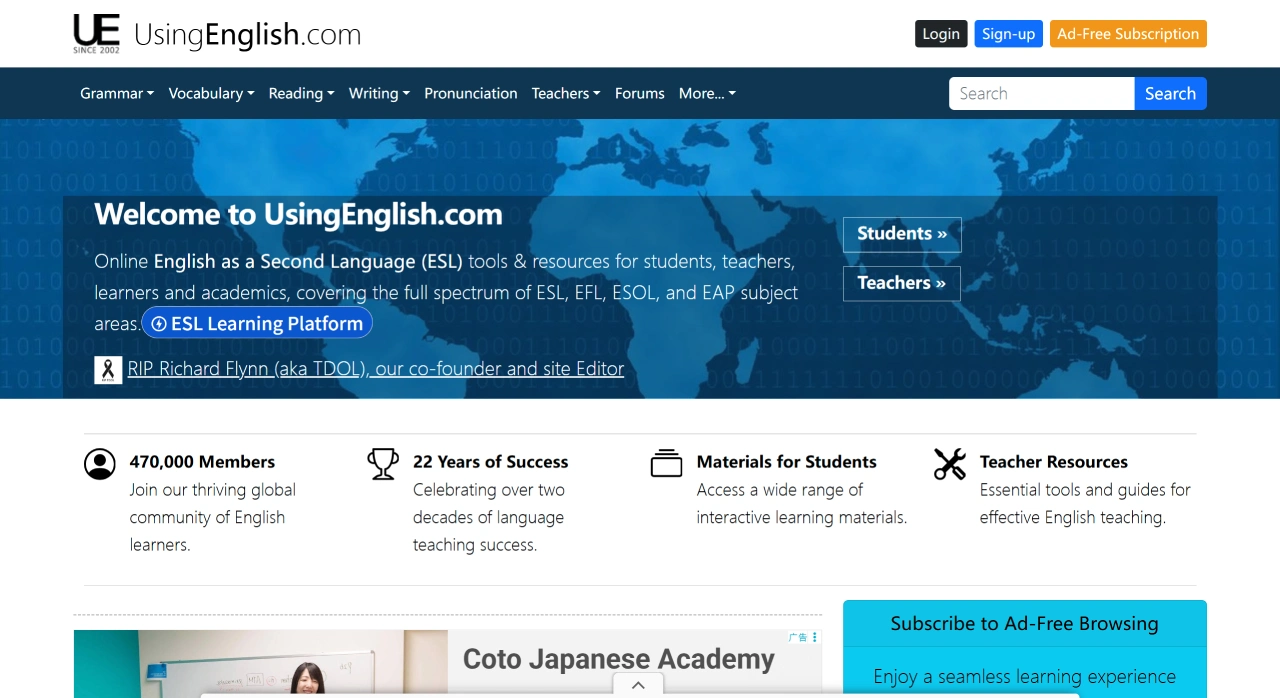Expand the More... dropdown menu
Image resolution: width=1280 pixels, height=698 pixels.
[707, 93]
